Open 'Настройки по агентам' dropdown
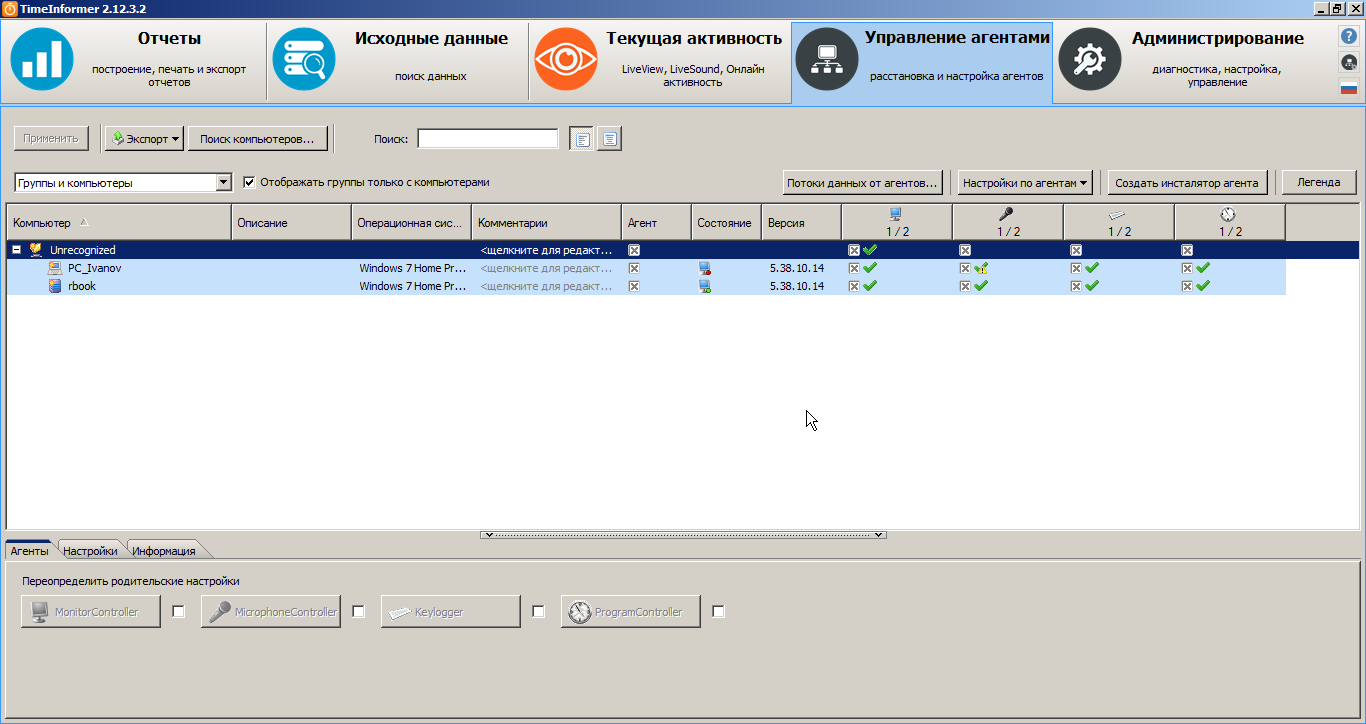 [1025, 183]
